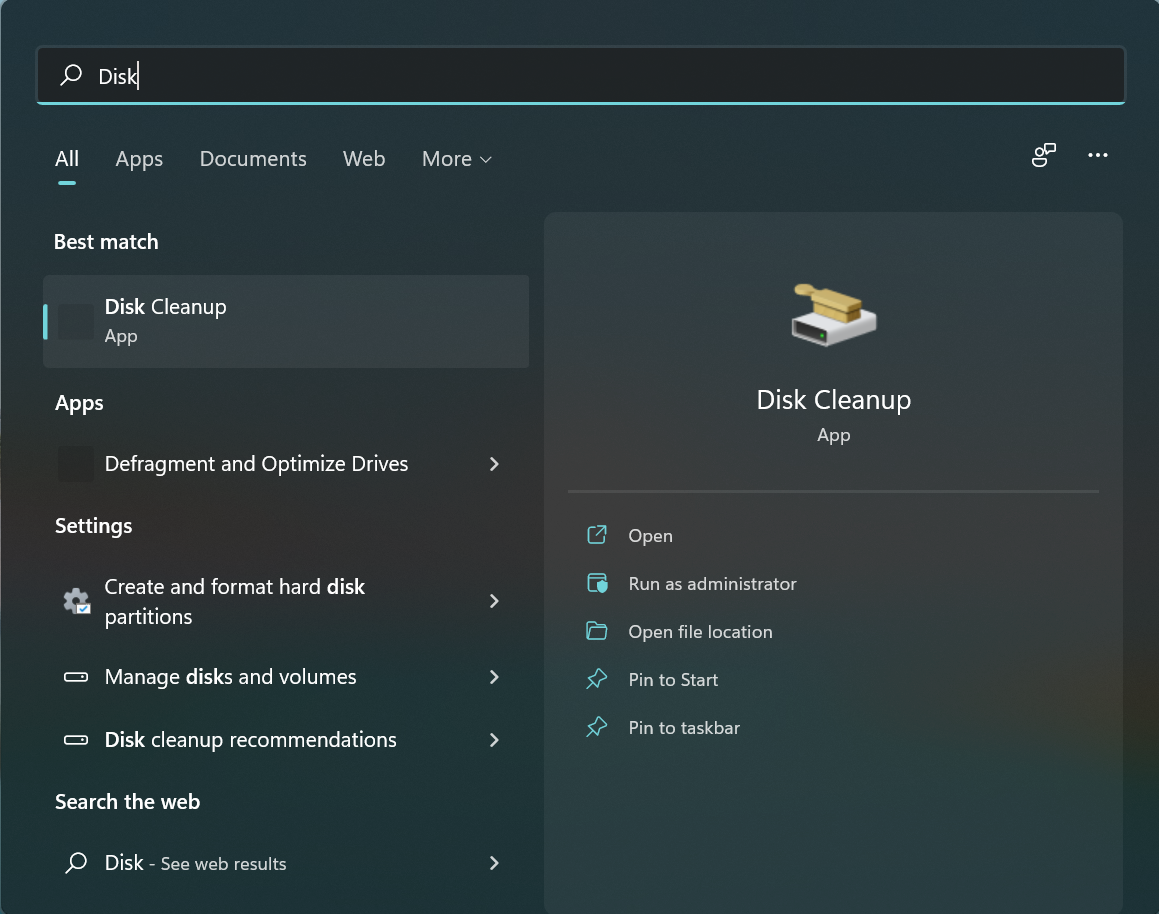Expand the Disk web results chevron
This screenshot has height=914, width=1159.
pos(494,863)
